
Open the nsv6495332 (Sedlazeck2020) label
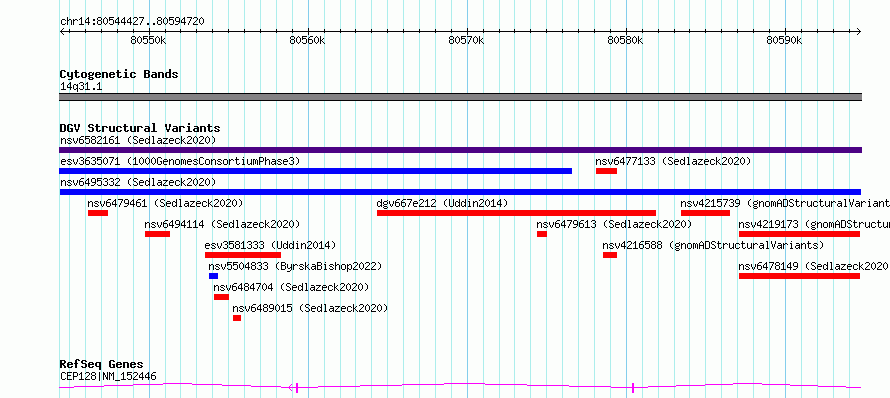138,182
